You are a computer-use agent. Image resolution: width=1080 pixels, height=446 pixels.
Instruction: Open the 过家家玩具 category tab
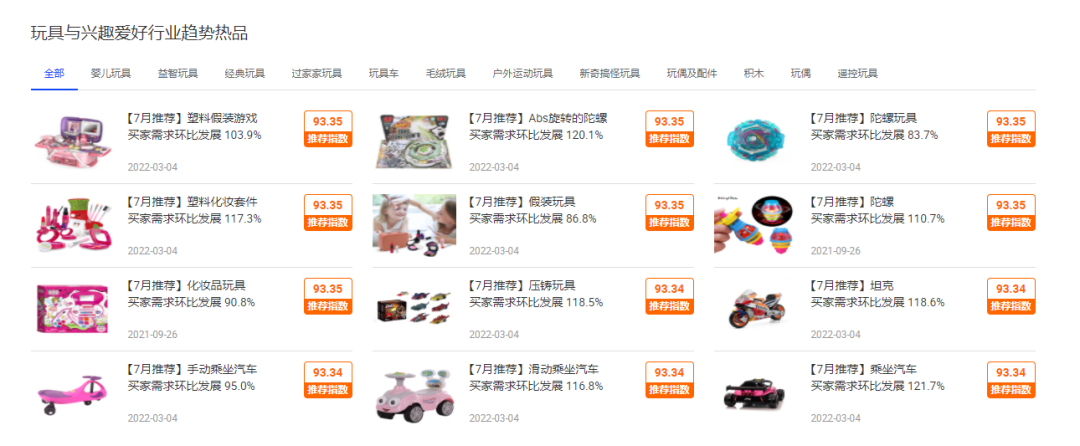click(317, 74)
